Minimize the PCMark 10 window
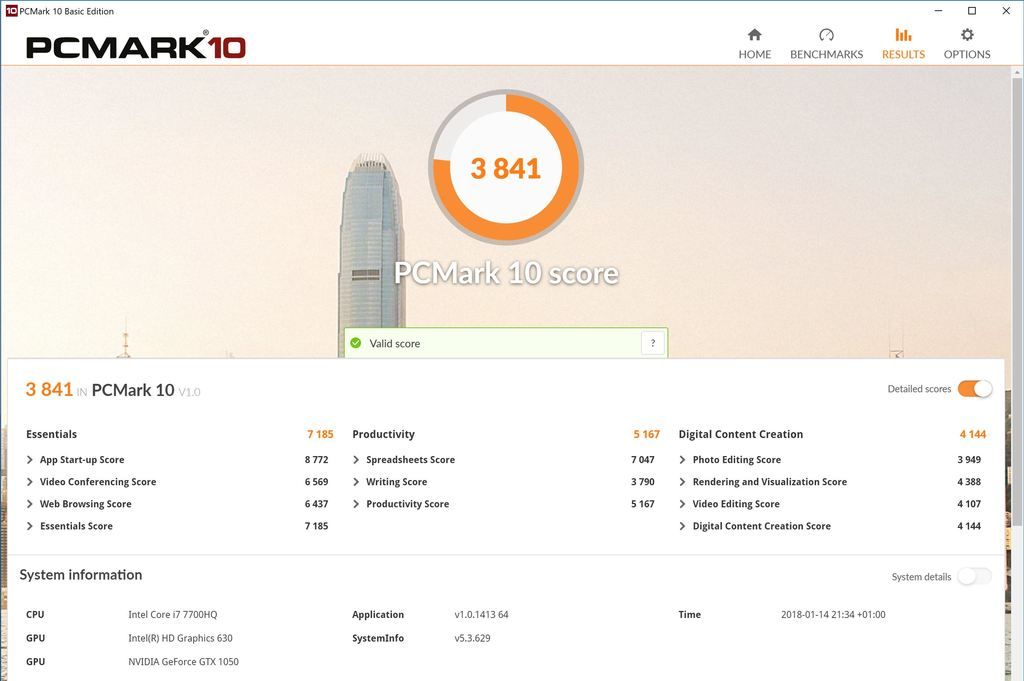Screen dimensions: 1024x681 (x=938, y=10)
